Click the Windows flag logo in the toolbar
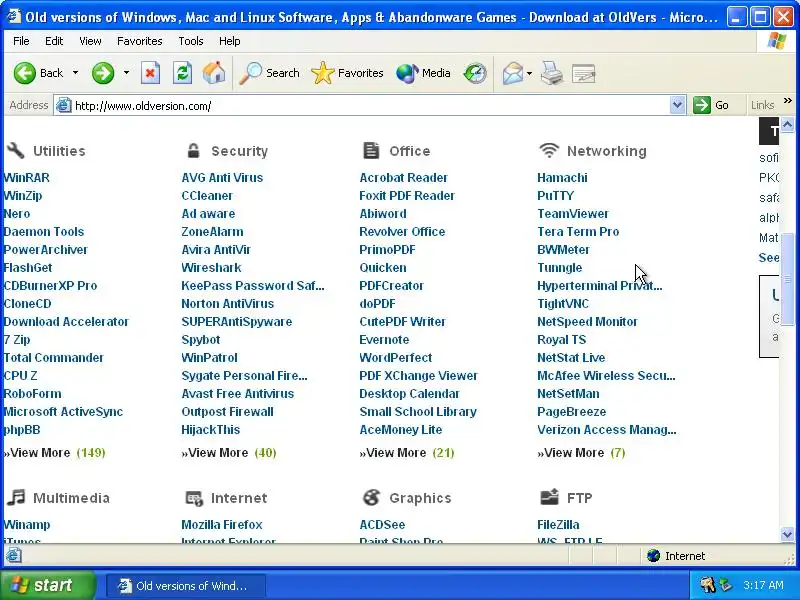This screenshot has height=600, width=800. [x=777, y=41]
